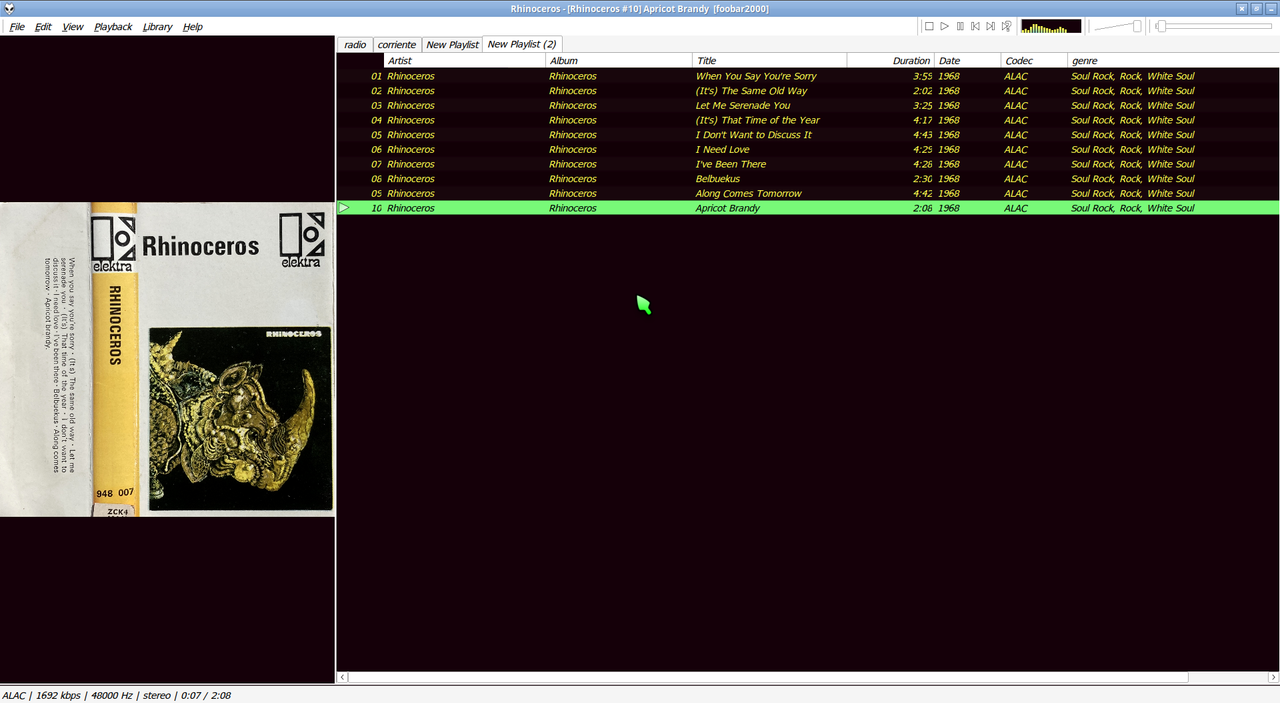Click the Rhinoceros album art image
This screenshot has width=1280, height=703.
[x=167, y=360]
